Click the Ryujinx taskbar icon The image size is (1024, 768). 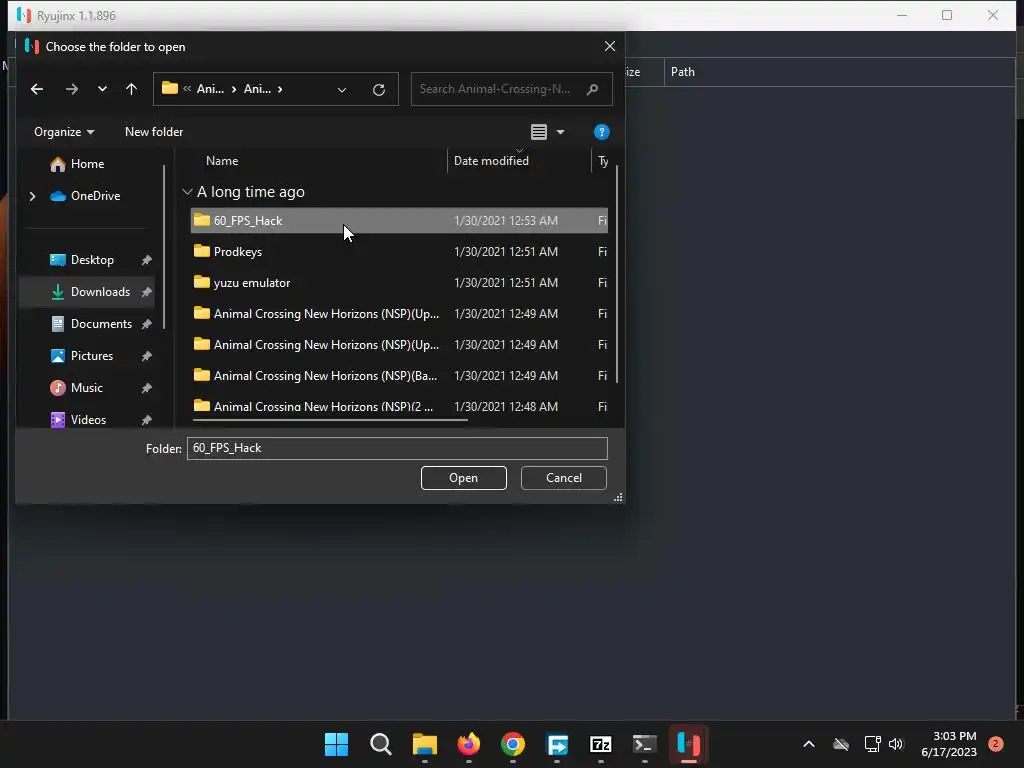(x=688, y=744)
